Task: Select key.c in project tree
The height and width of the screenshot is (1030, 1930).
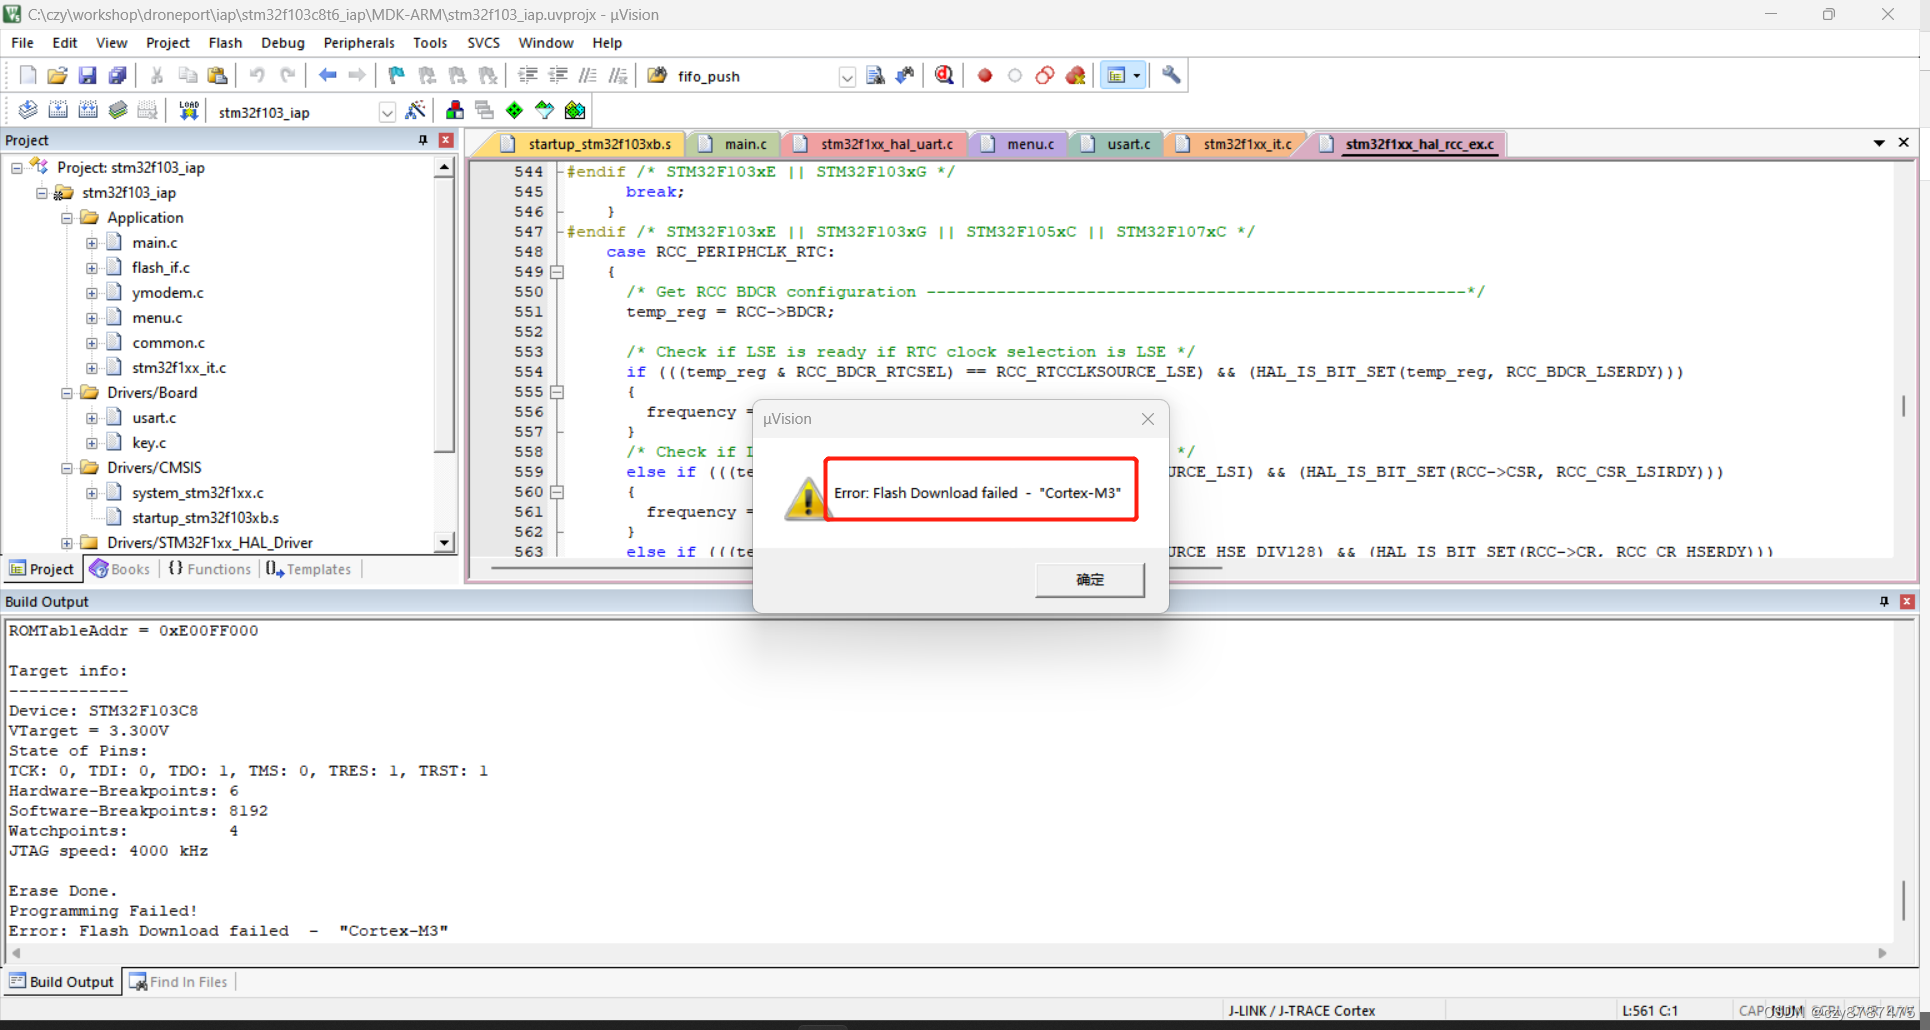Action: point(149,443)
